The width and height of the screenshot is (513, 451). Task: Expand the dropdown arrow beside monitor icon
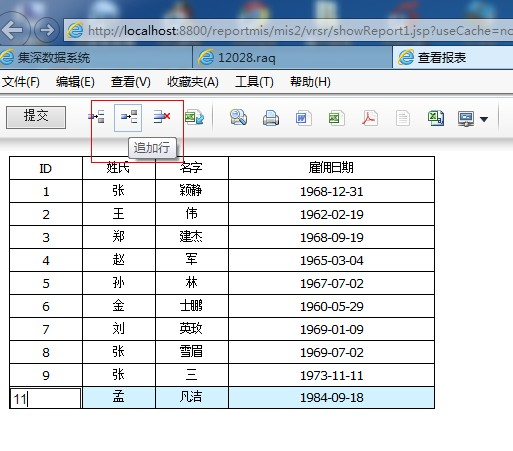(484, 119)
